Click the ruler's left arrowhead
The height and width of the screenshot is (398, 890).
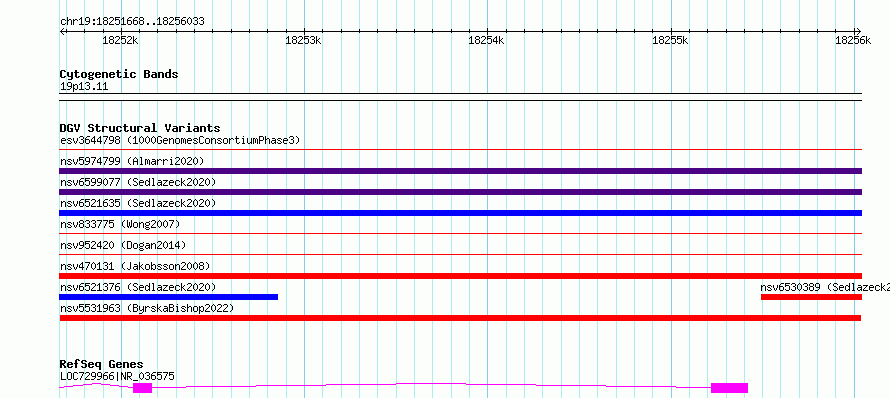point(62,31)
